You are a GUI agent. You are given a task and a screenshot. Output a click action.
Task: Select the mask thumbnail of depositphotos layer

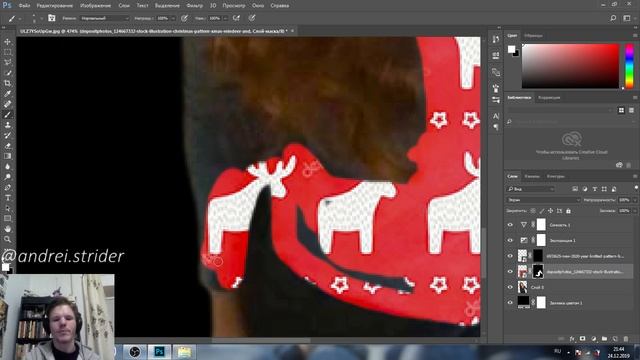coord(538,271)
